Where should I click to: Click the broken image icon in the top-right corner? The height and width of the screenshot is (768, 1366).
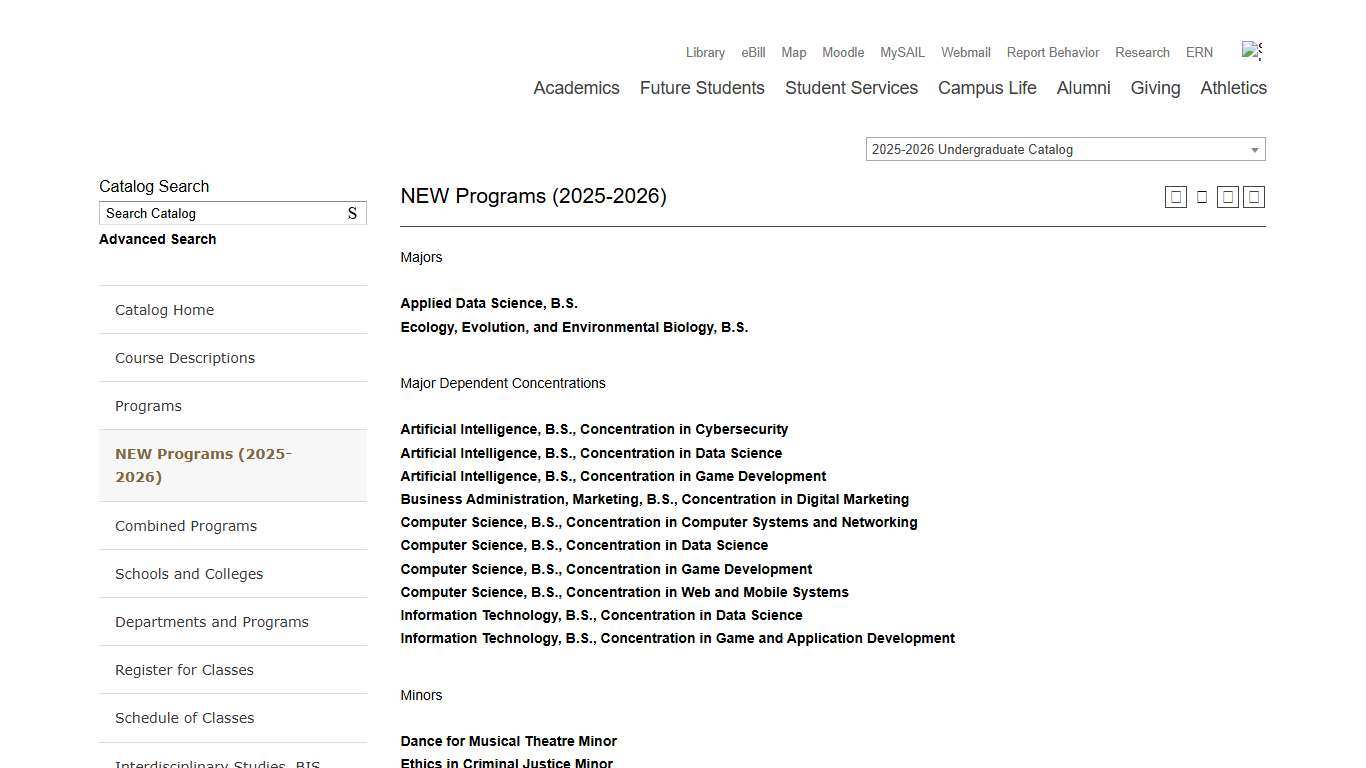coord(1252,50)
